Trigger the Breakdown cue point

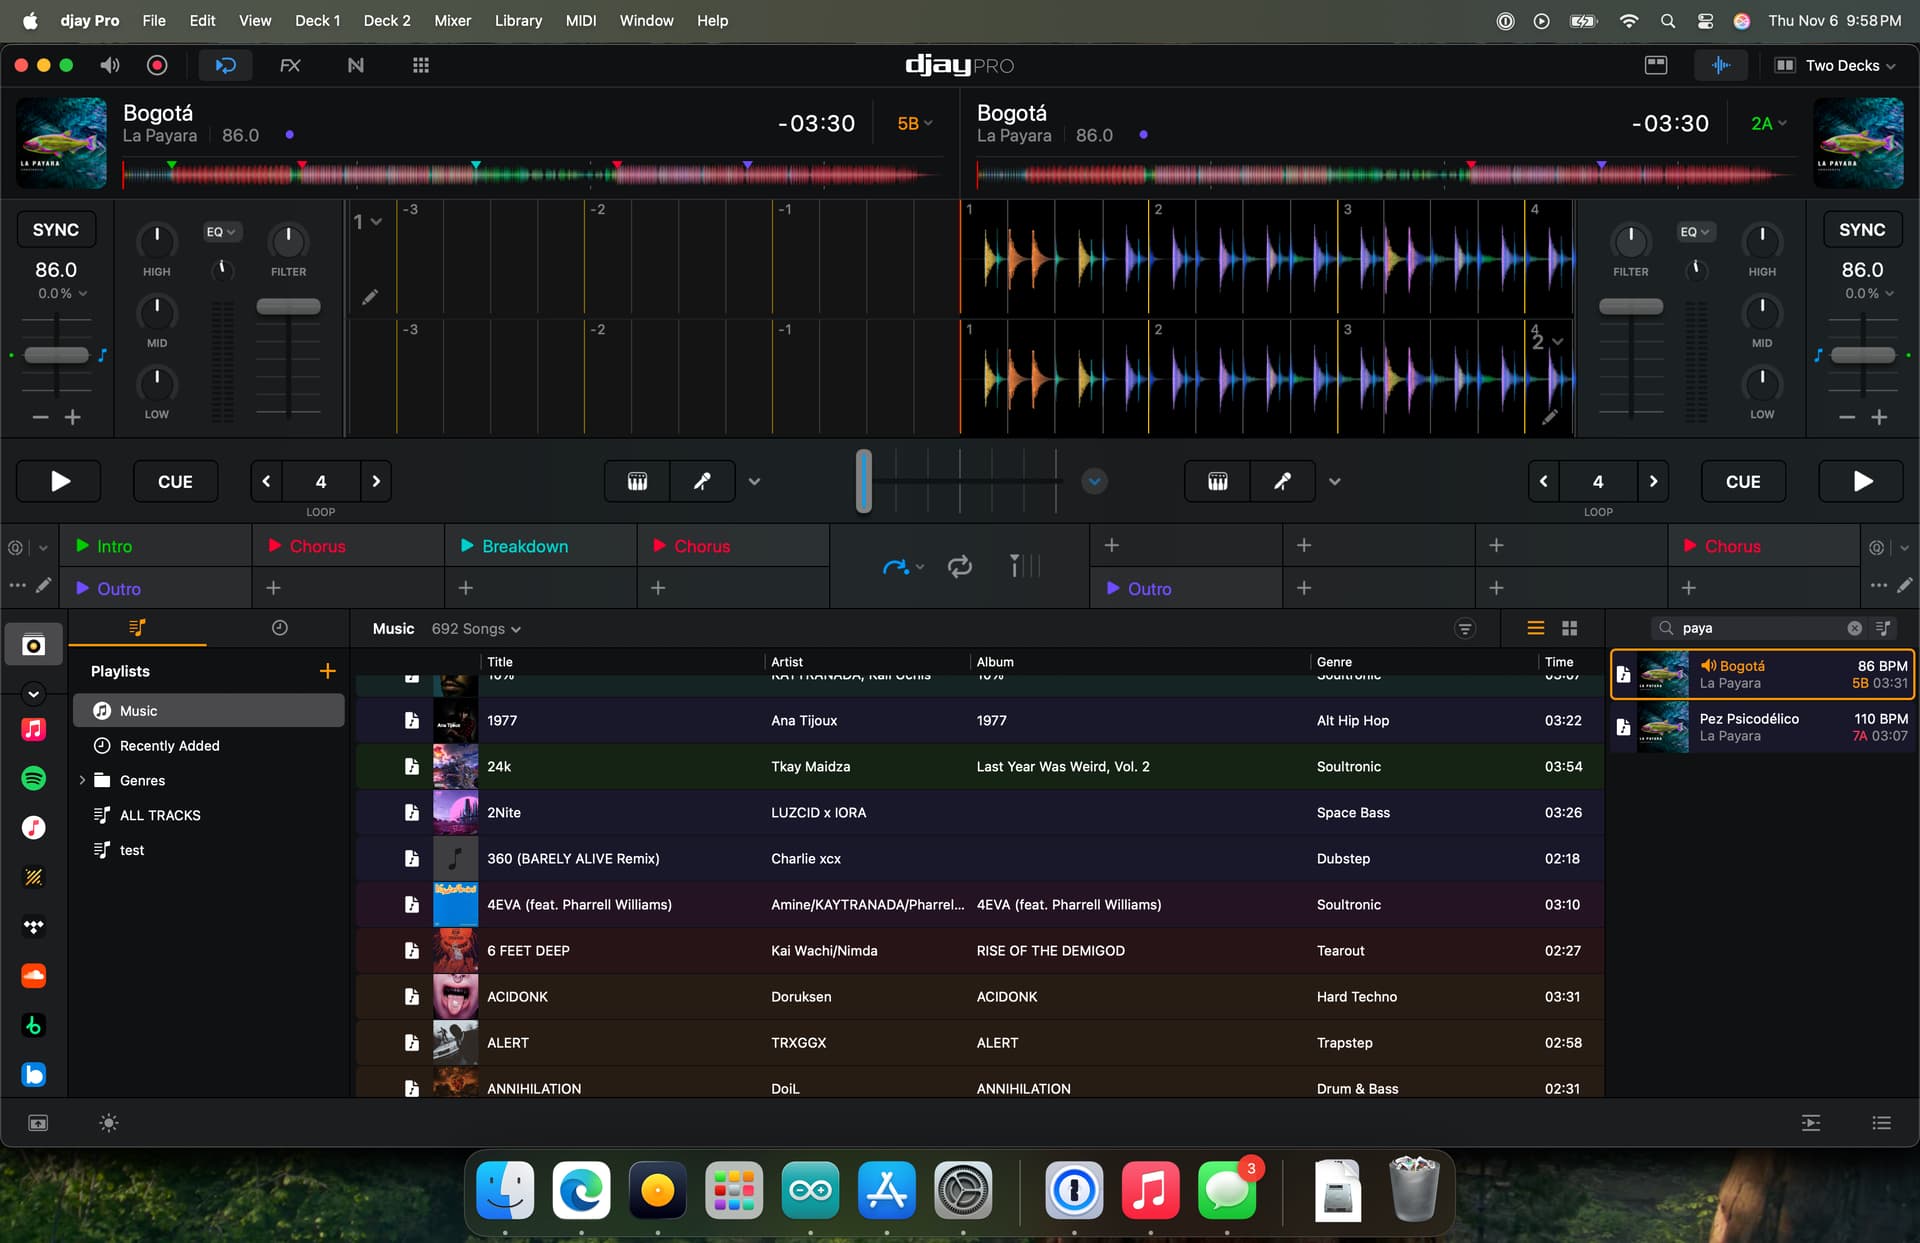[525, 546]
